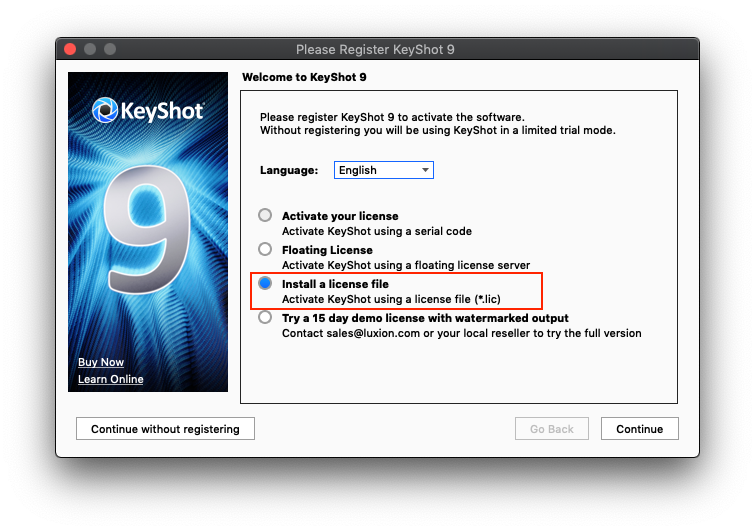Viewport: 755px width, 531px height.
Task: Click the Activate your license label
Action: point(340,216)
